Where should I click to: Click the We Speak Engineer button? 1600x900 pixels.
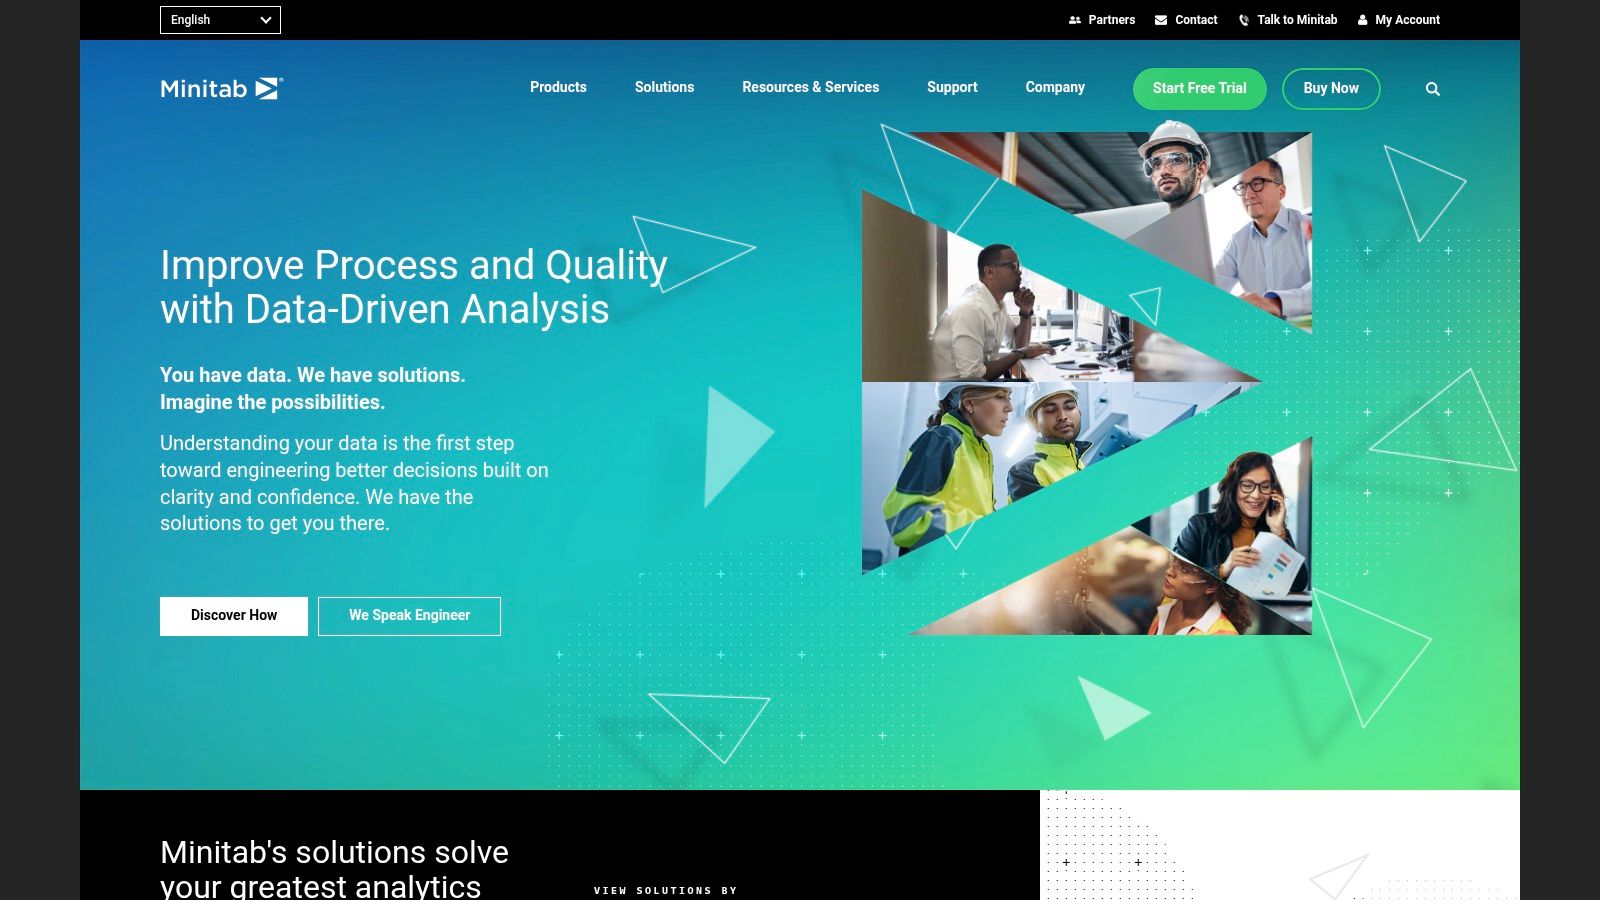pyautogui.click(x=409, y=616)
